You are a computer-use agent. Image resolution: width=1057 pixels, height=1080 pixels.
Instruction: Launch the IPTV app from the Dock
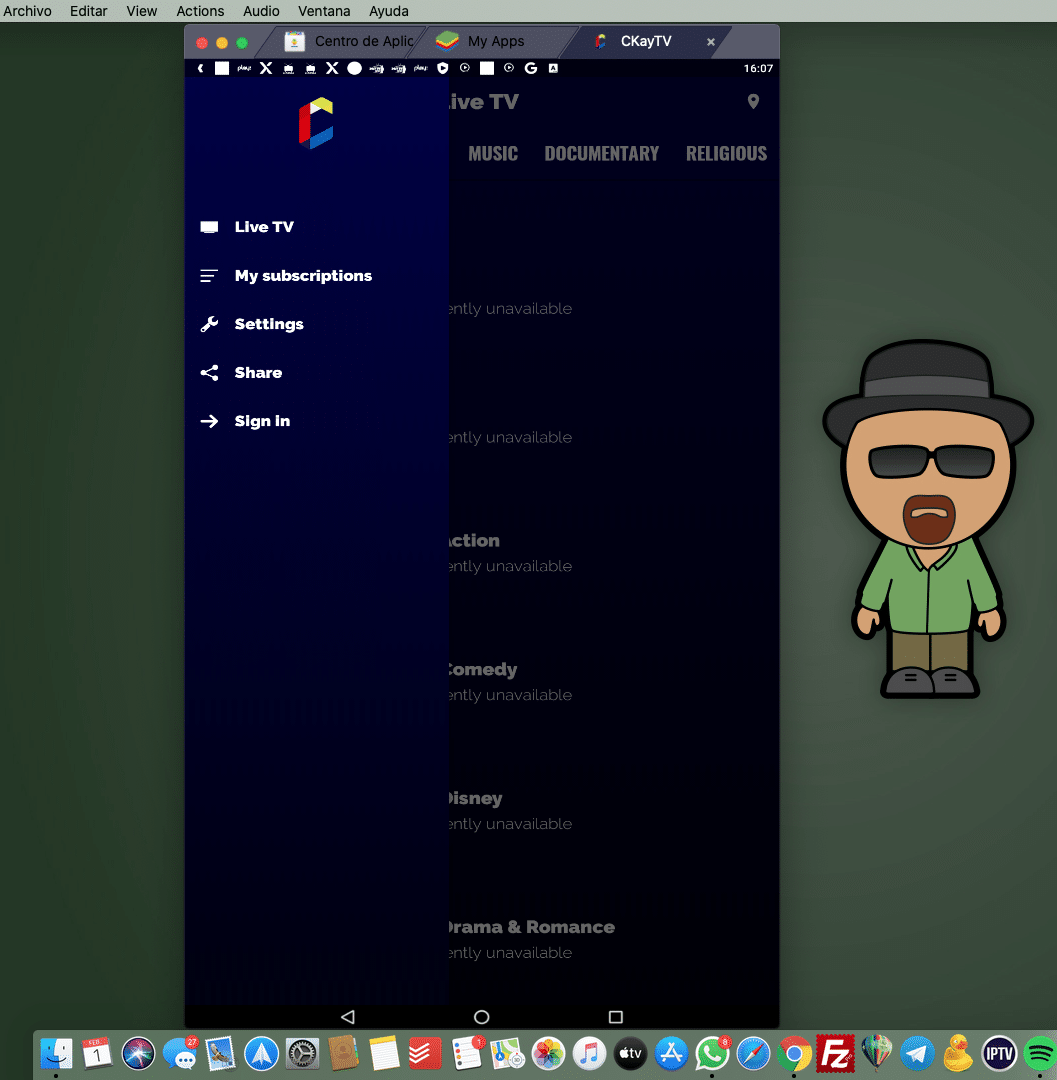pos(998,1053)
